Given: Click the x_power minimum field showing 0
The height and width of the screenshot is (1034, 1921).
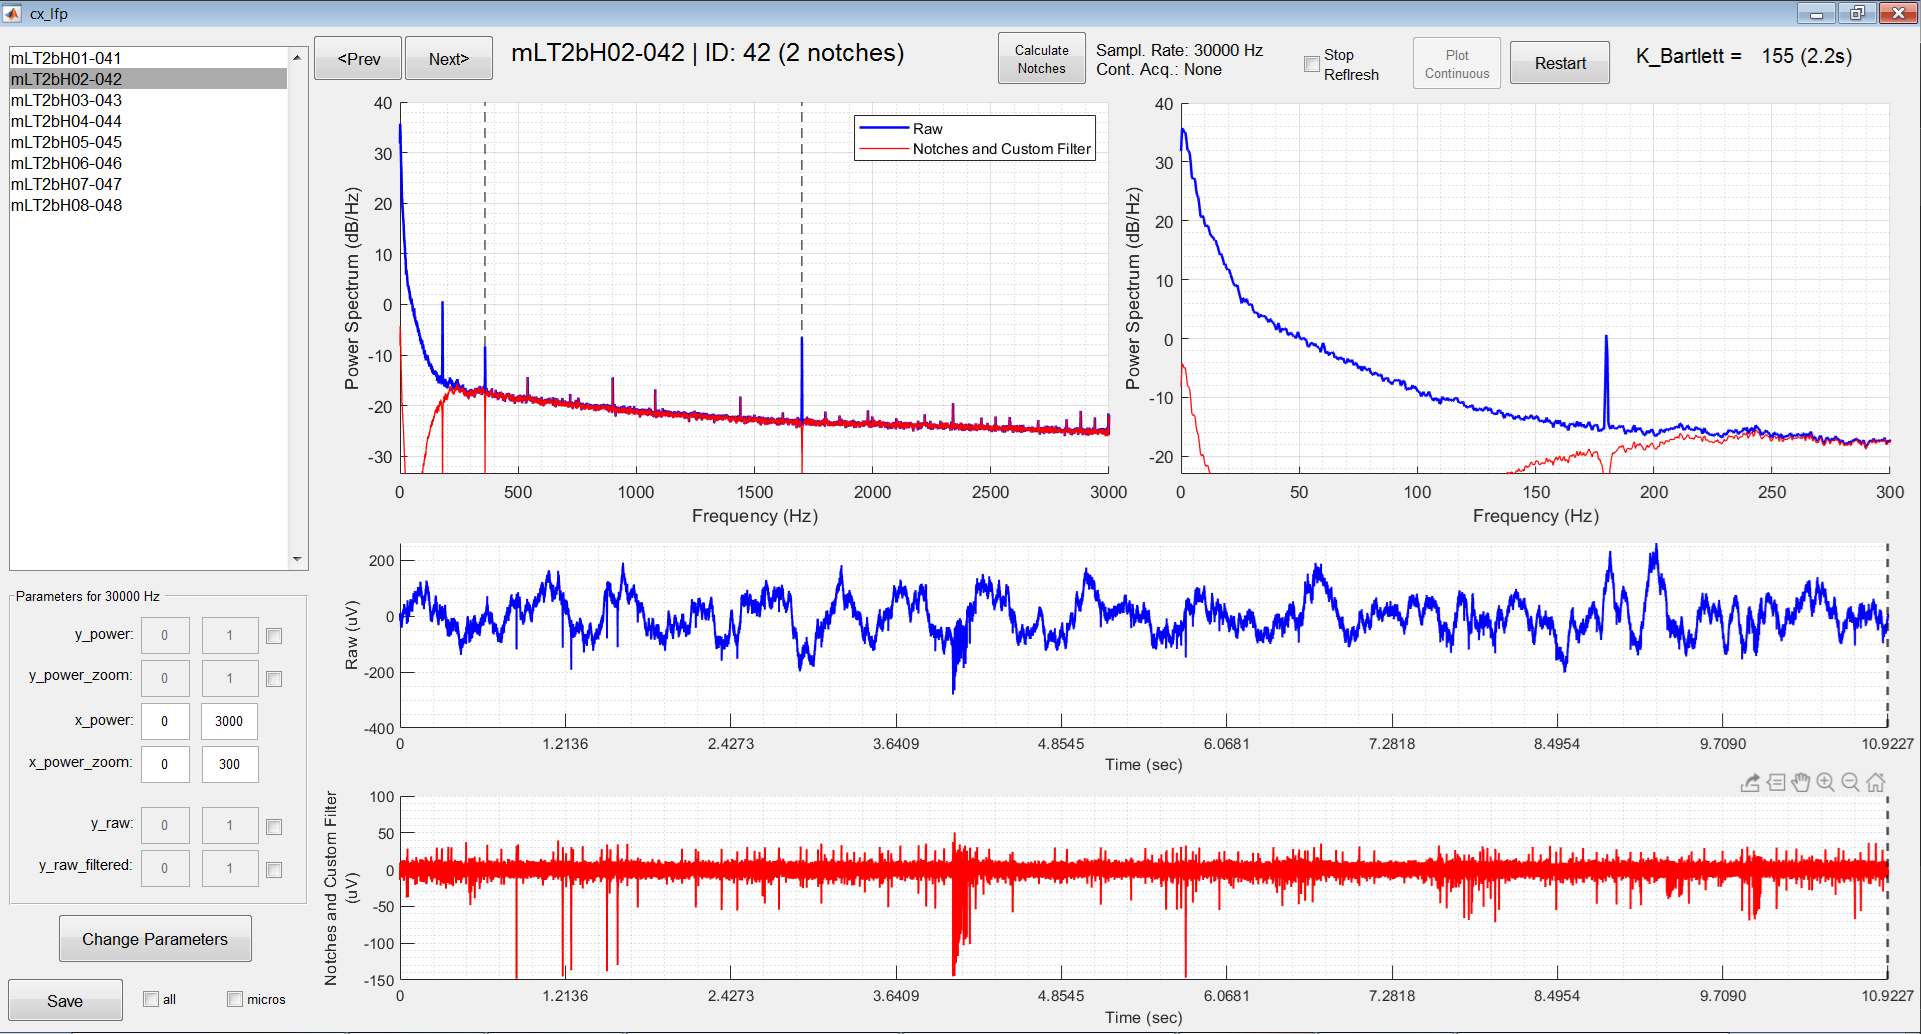Looking at the screenshot, I should [165, 721].
